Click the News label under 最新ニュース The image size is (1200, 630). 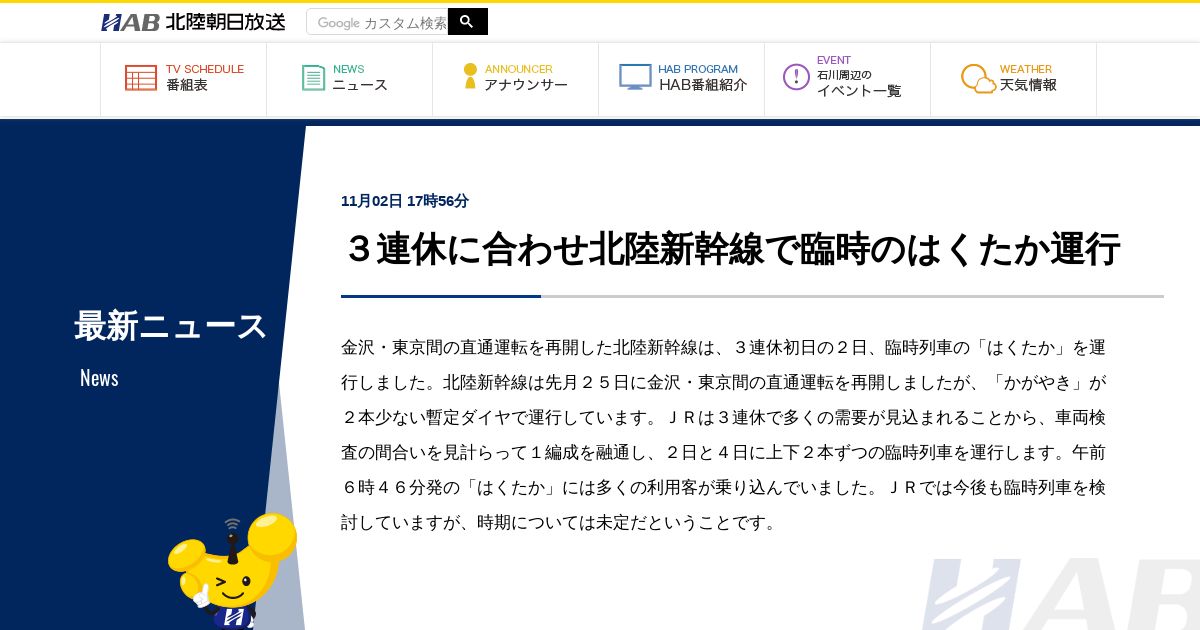(x=99, y=378)
